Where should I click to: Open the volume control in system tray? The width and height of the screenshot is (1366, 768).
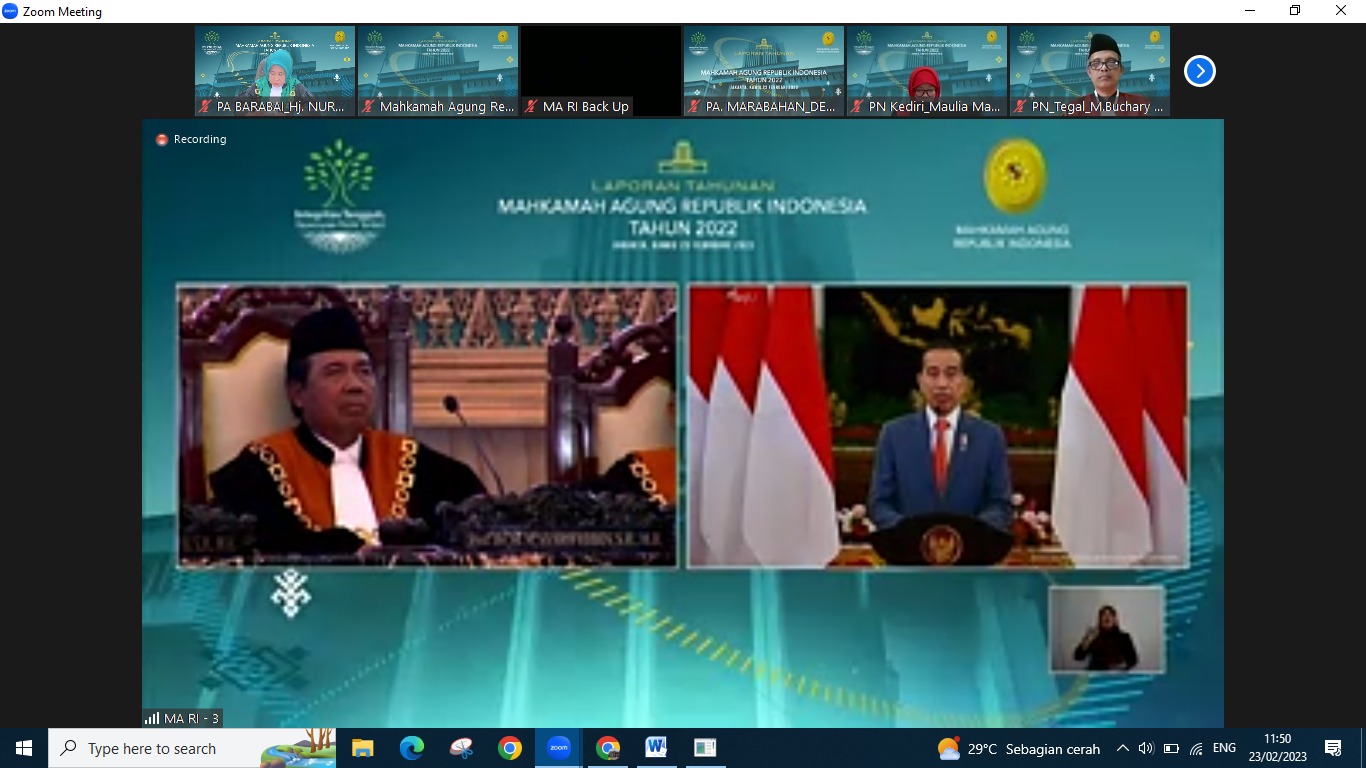point(1146,748)
